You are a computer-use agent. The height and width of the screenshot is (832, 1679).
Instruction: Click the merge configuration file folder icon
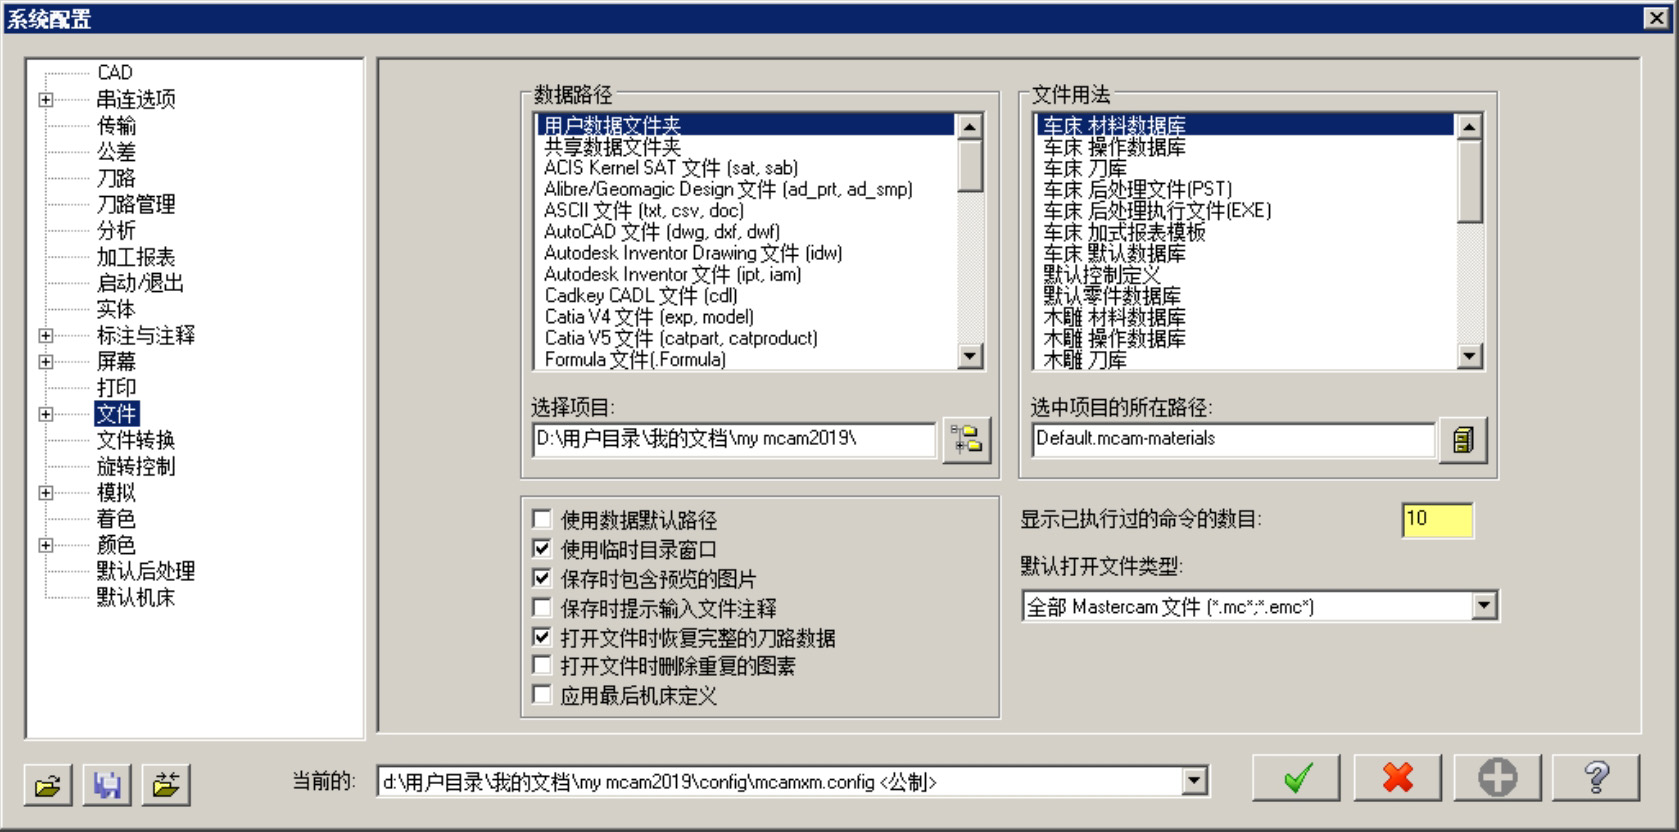pos(166,784)
